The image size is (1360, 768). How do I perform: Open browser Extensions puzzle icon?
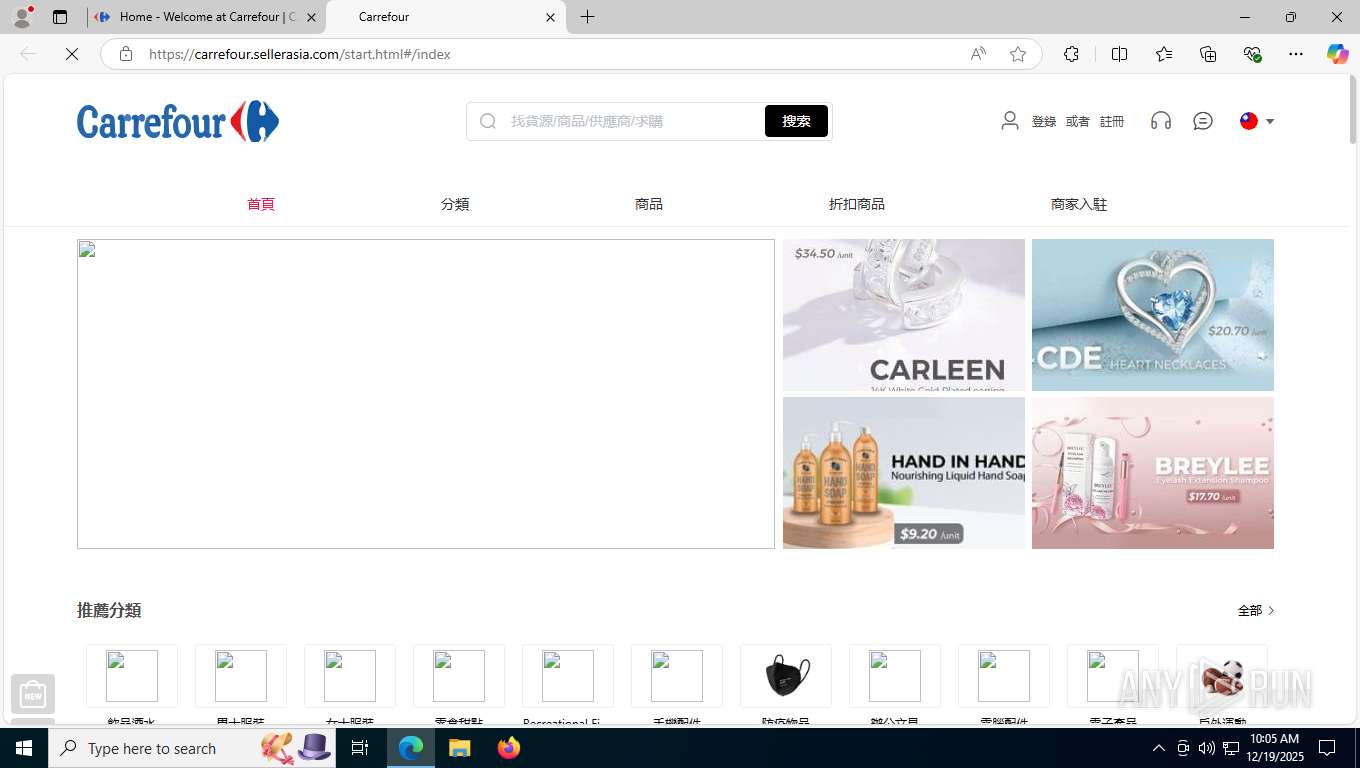1072,54
